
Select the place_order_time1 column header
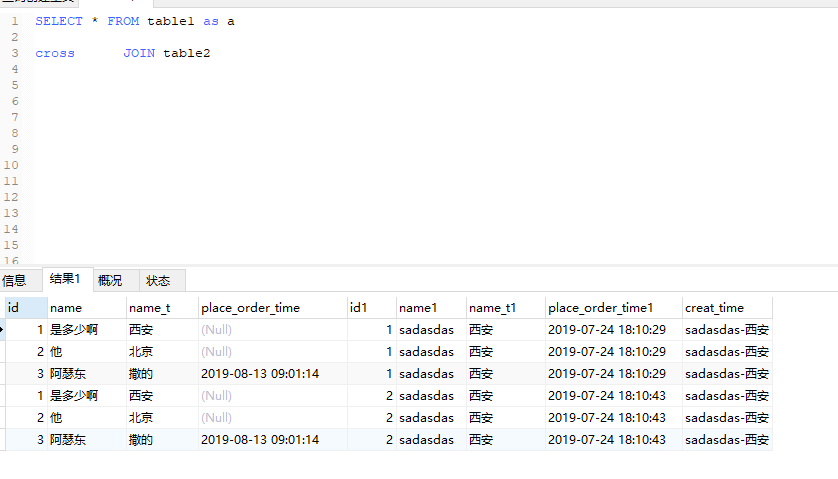tap(612, 307)
